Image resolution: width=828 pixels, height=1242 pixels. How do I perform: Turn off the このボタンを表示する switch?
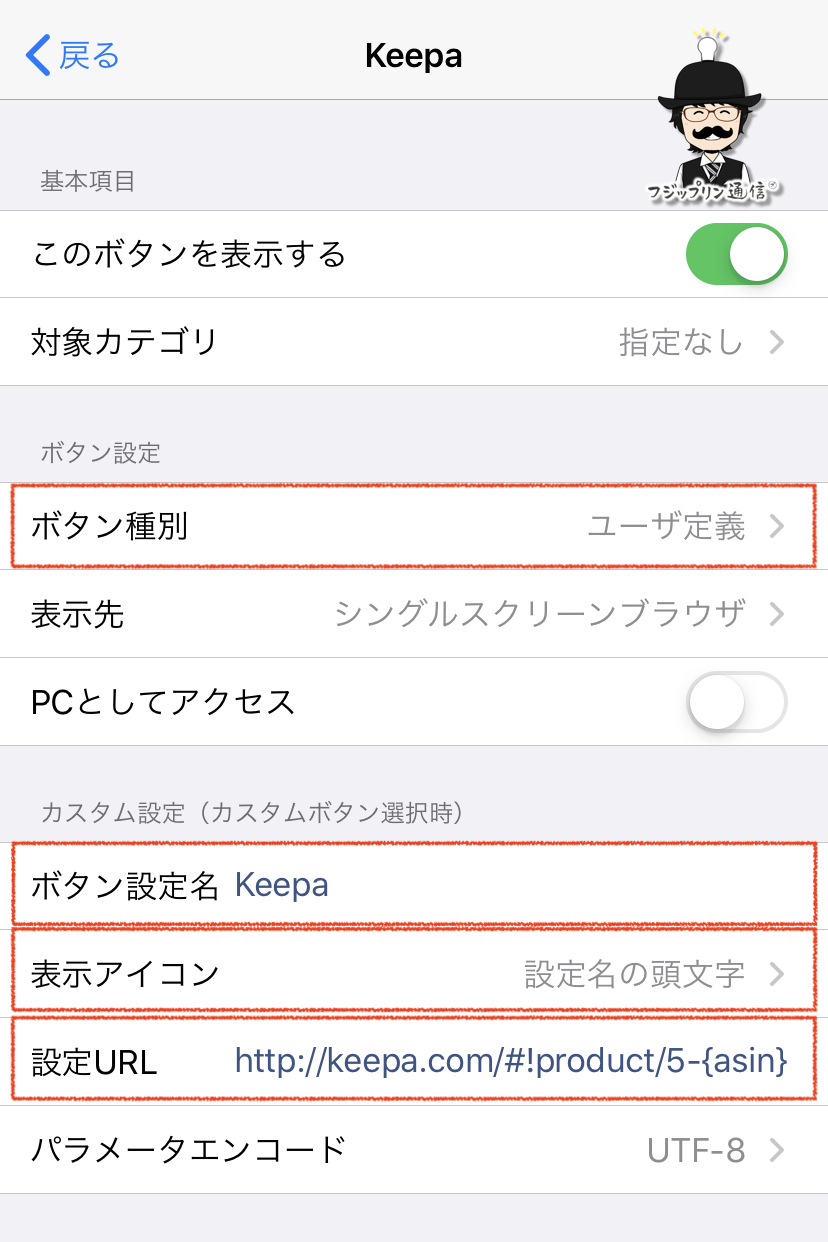click(x=736, y=254)
